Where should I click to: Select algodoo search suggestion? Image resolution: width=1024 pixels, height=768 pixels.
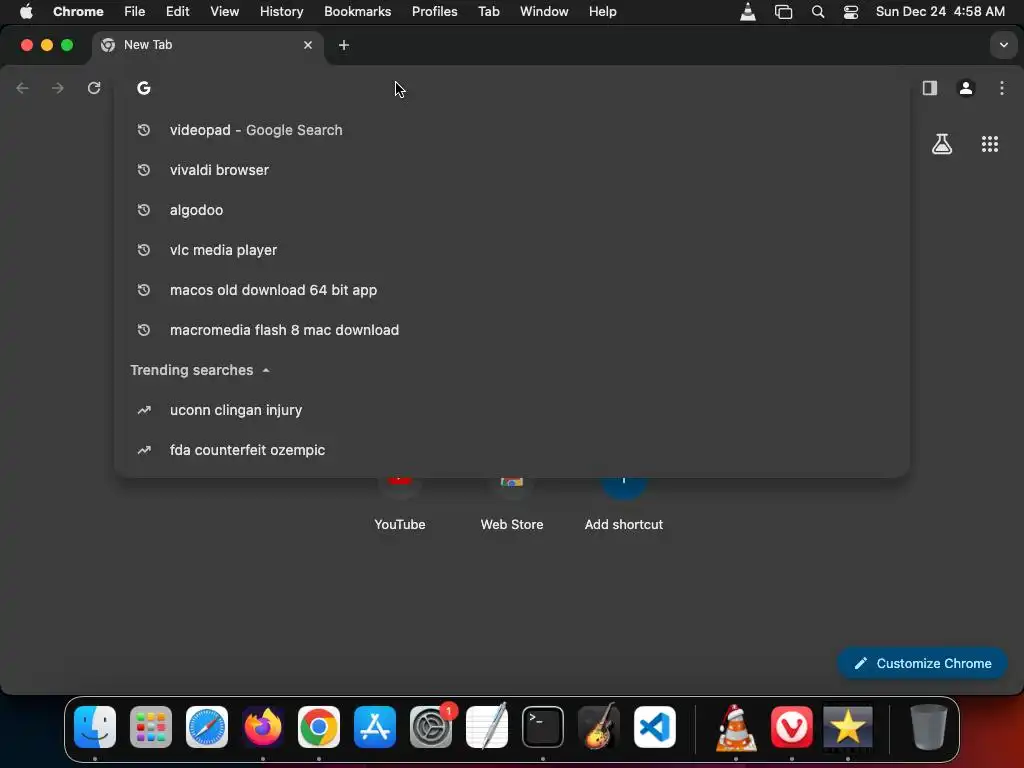click(511, 210)
